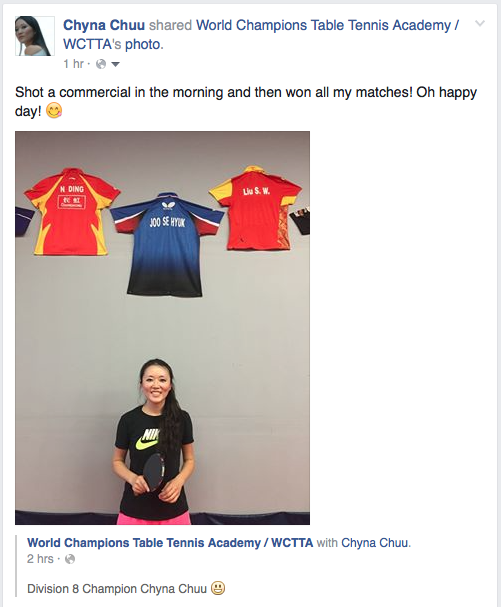The height and width of the screenshot is (607, 501).
Task: Click the globe icon on original post
Action: (x=70, y=559)
